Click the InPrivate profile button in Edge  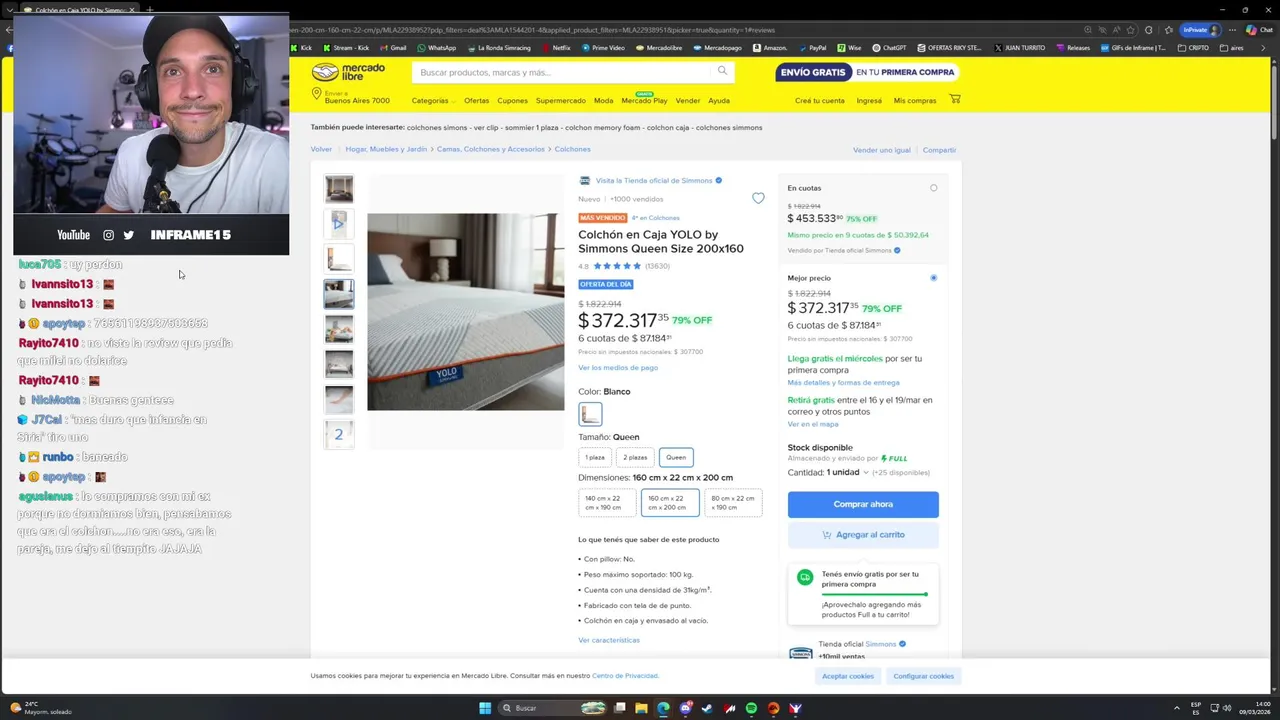click(1201, 30)
